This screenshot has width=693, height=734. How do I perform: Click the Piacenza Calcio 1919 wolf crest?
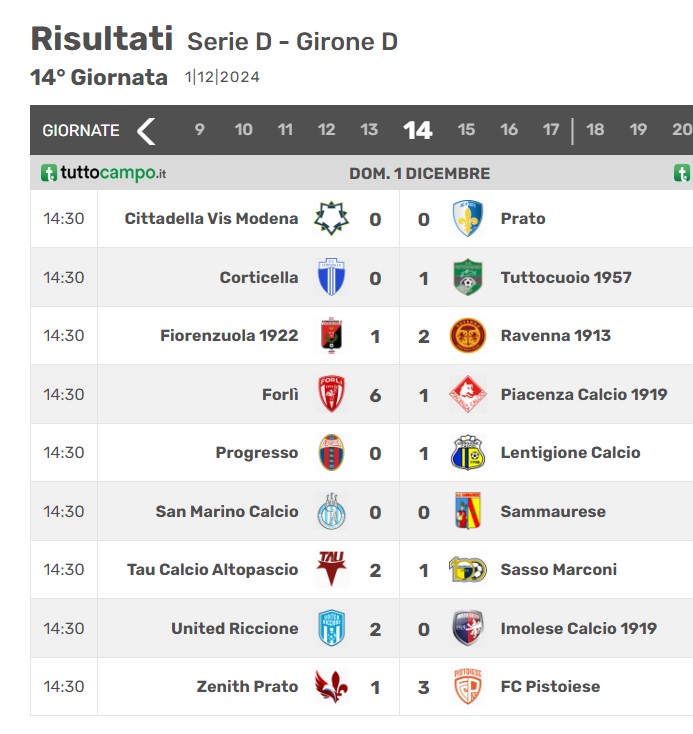(467, 394)
